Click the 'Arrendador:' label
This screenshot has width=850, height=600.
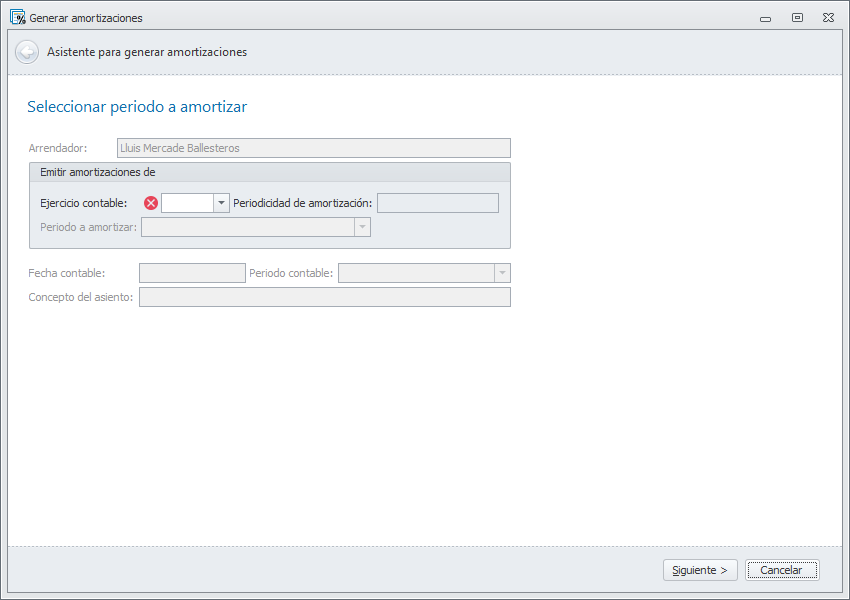pos(57,148)
